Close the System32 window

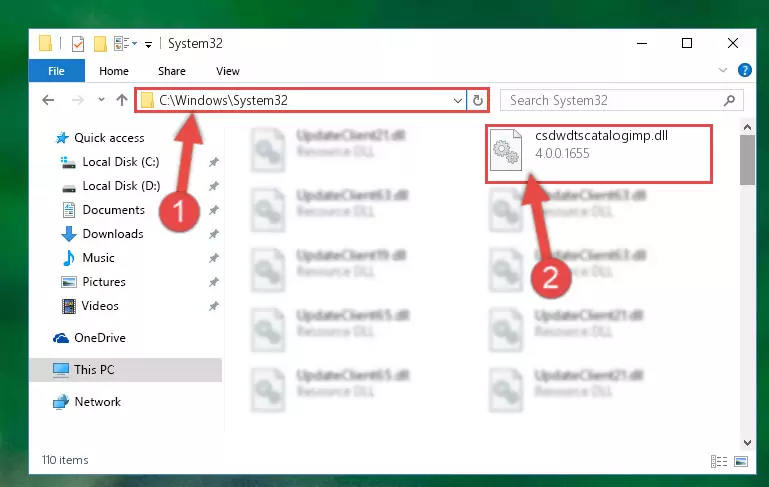(733, 44)
